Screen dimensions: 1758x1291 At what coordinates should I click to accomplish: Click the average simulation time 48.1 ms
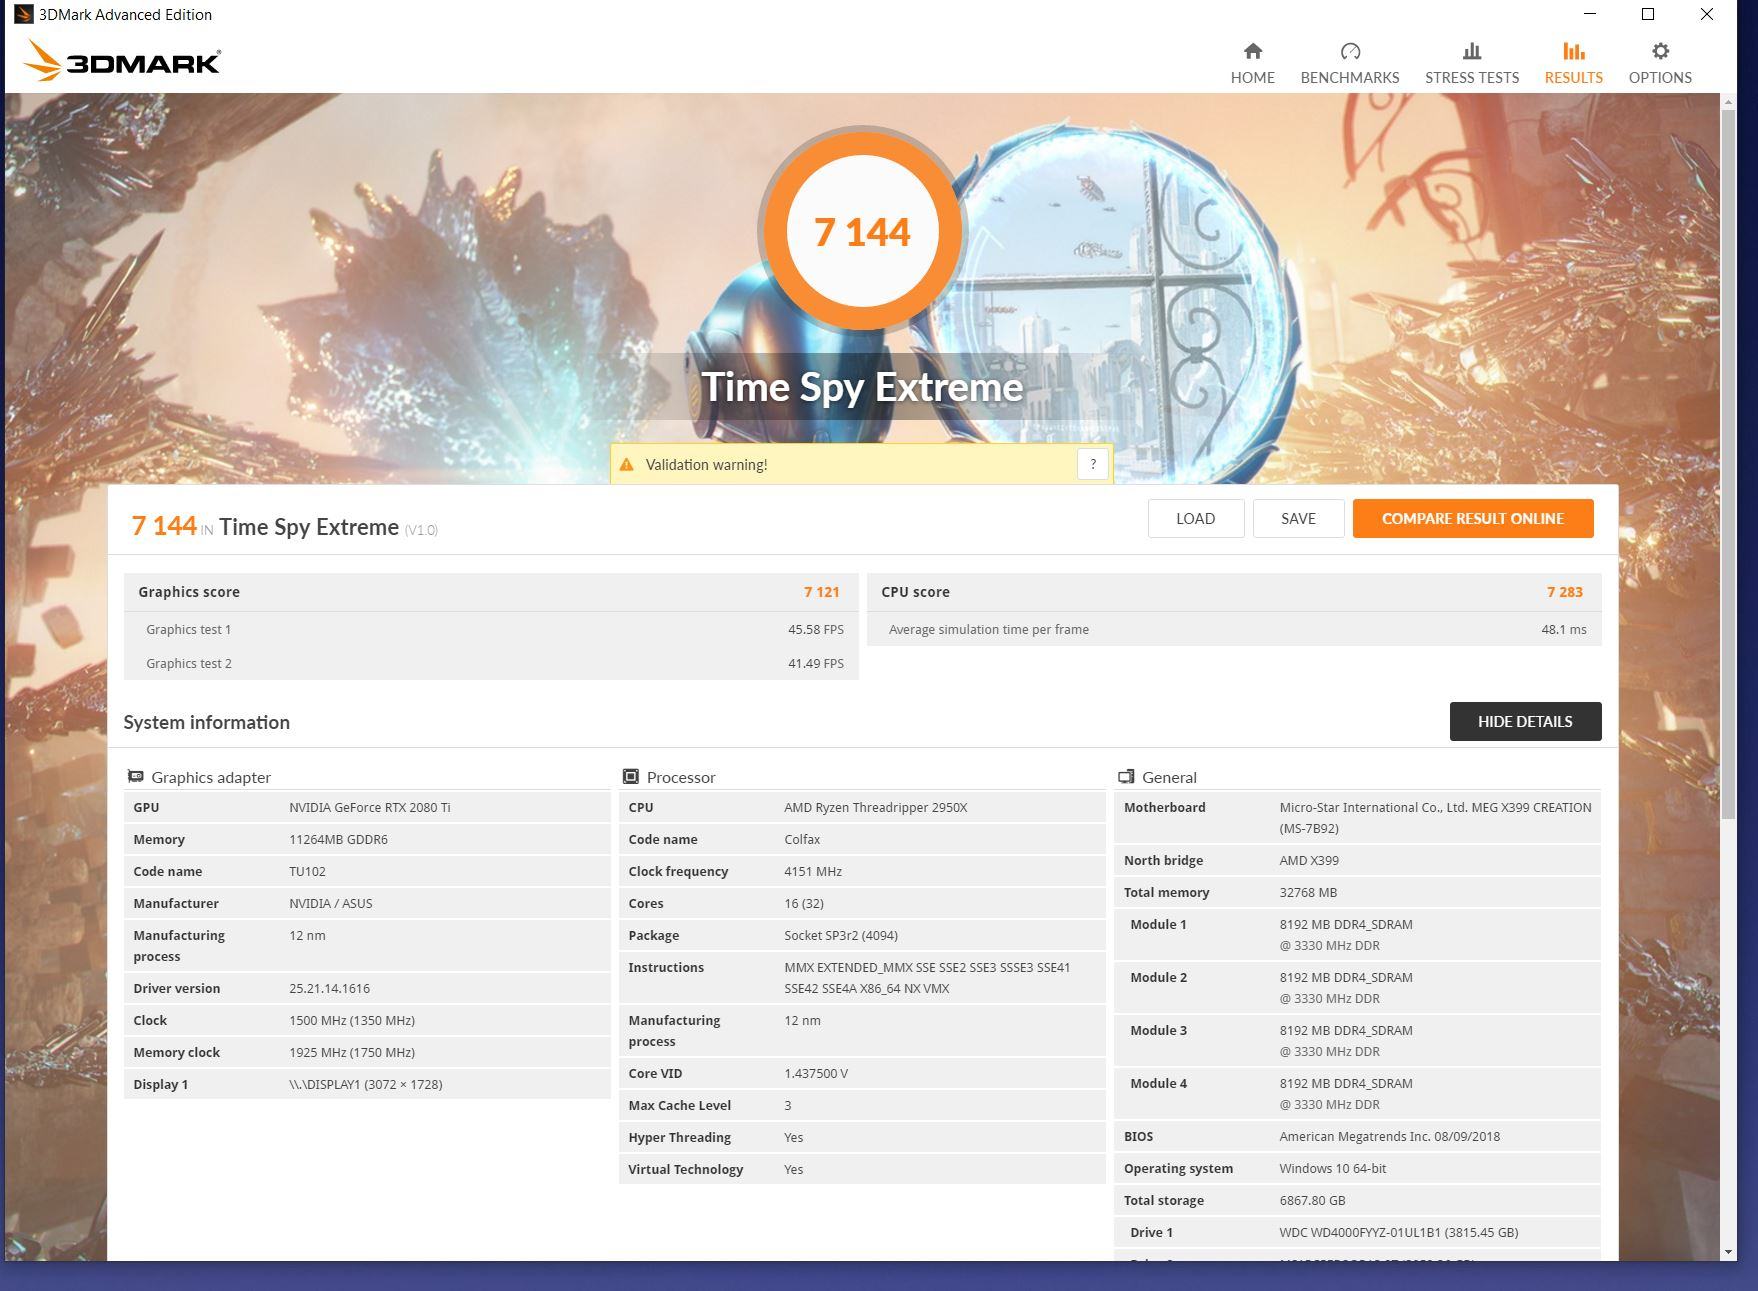click(x=1564, y=629)
